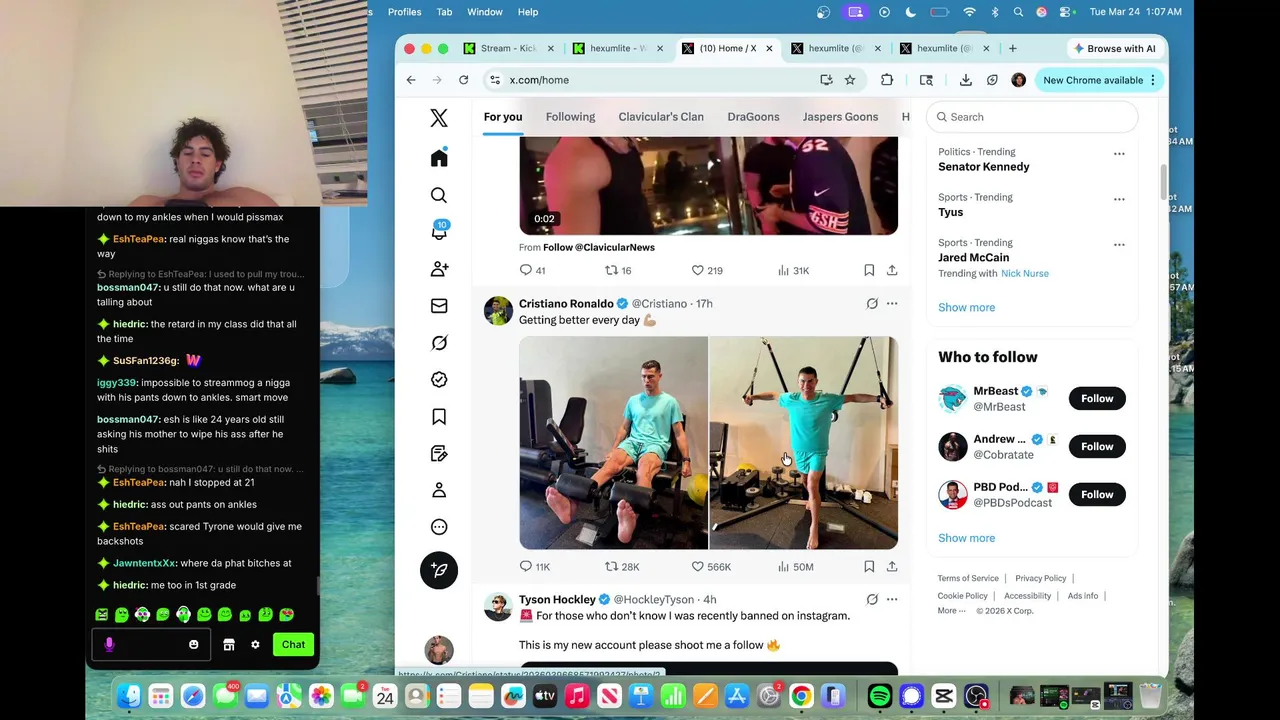Screen dimensions: 1280x720
Task: Open Notifications bell showing 10
Action: pyautogui.click(x=439, y=231)
